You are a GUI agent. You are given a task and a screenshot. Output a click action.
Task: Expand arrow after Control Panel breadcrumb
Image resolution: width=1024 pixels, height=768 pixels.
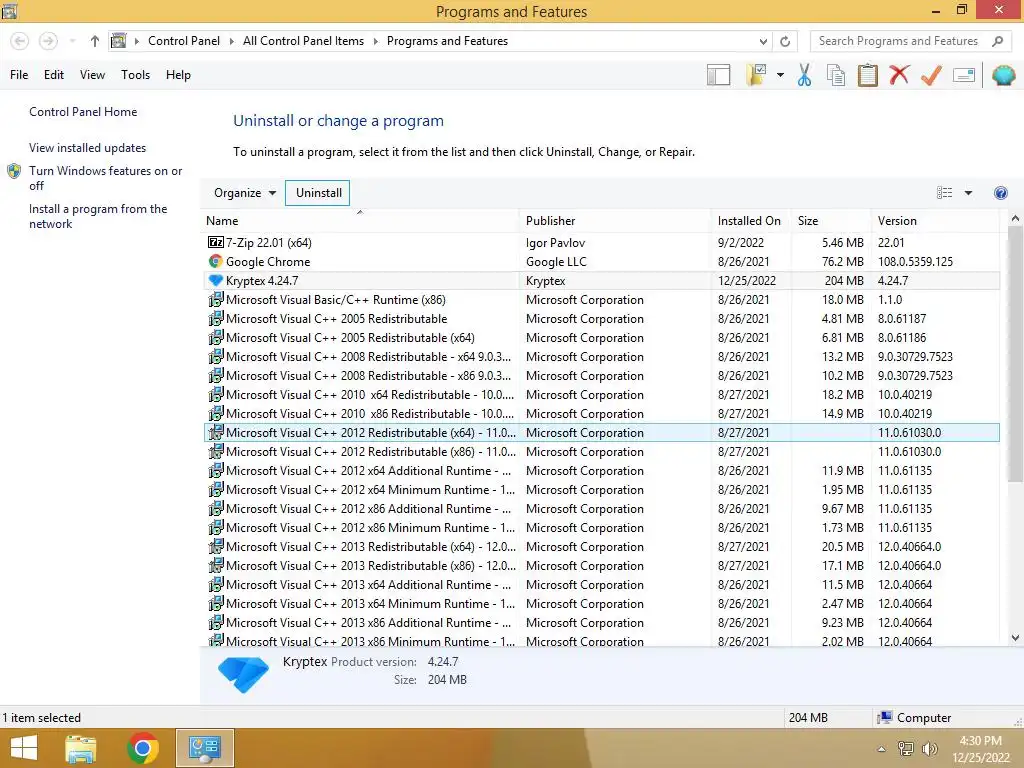232,41
